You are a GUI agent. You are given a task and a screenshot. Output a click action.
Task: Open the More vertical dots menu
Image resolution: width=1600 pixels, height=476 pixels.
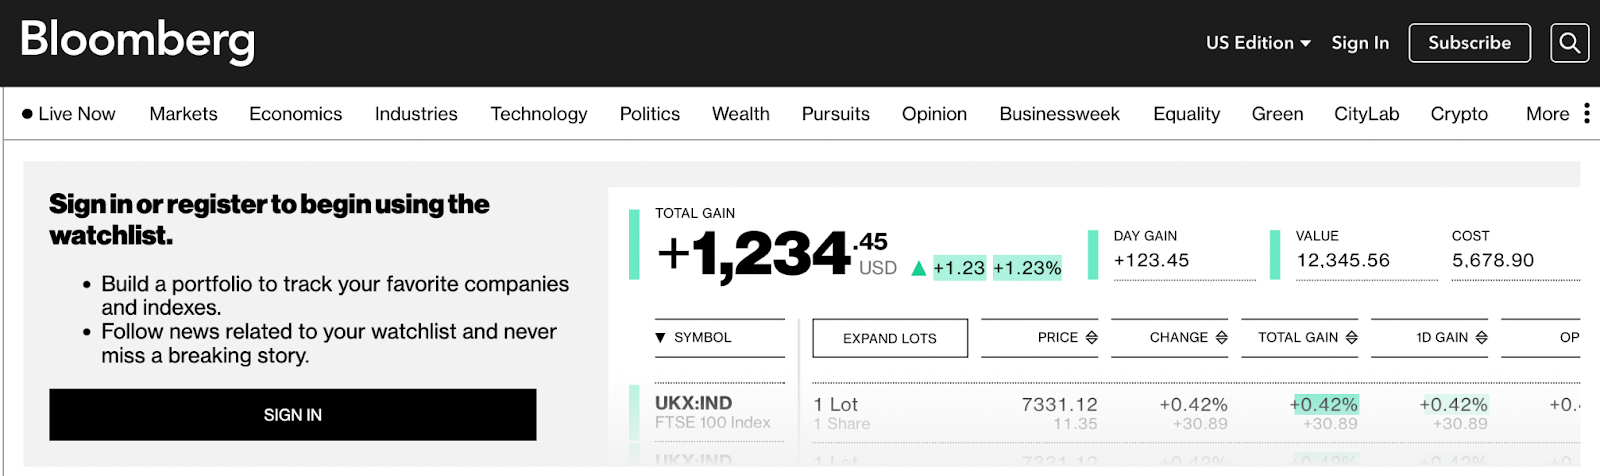(1586, 114)
